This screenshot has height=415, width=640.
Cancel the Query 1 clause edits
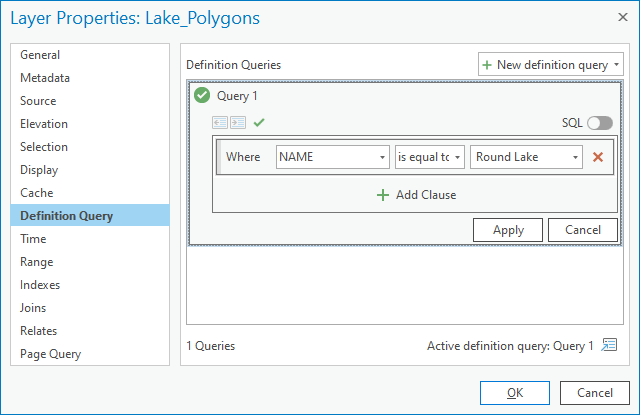(x=582, y=230)
